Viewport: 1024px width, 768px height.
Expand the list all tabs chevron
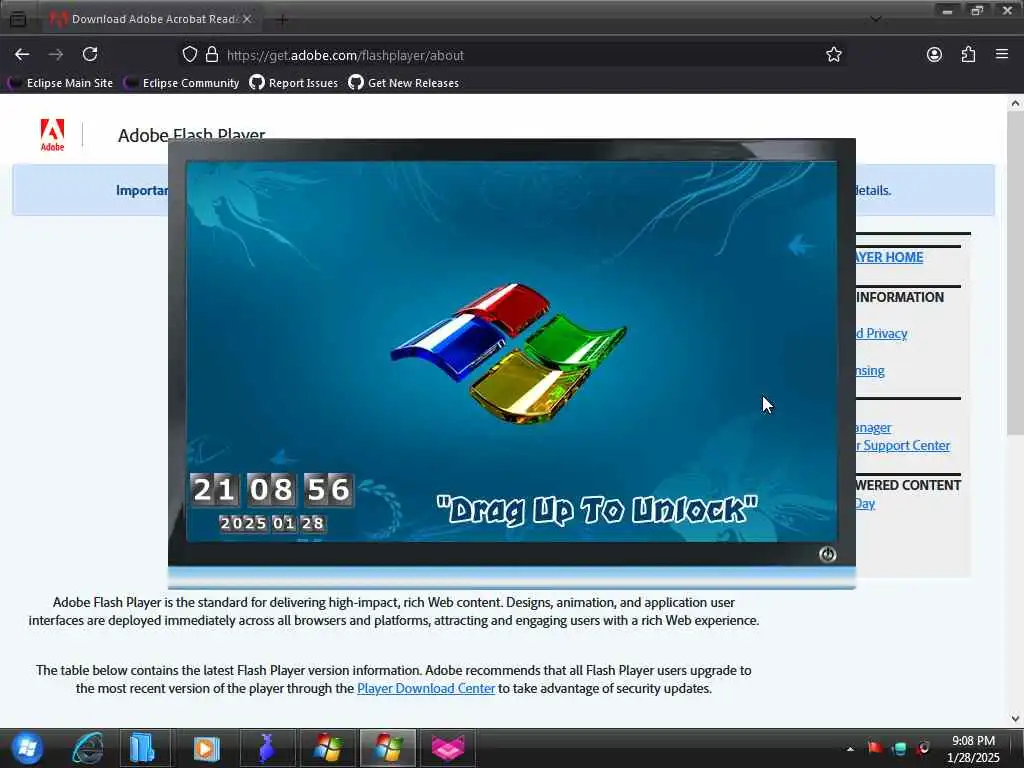(x=876, y=19)
